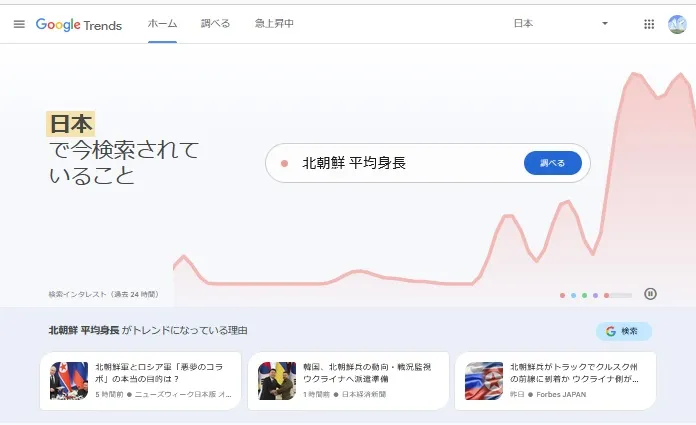Click the blue 調べる button
Viewport: 696px width, 425px height.
pos(553,163)
